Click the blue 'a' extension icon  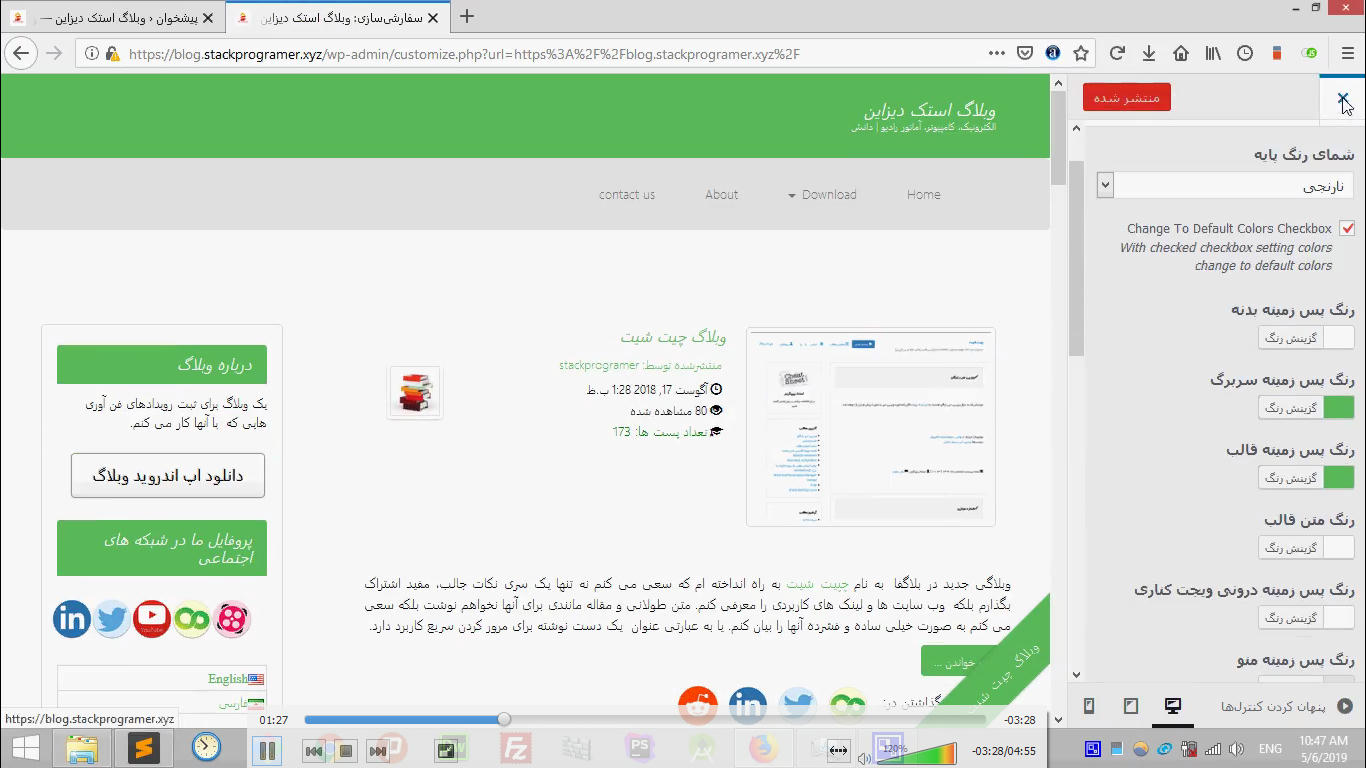click(x=1053, y=54)
